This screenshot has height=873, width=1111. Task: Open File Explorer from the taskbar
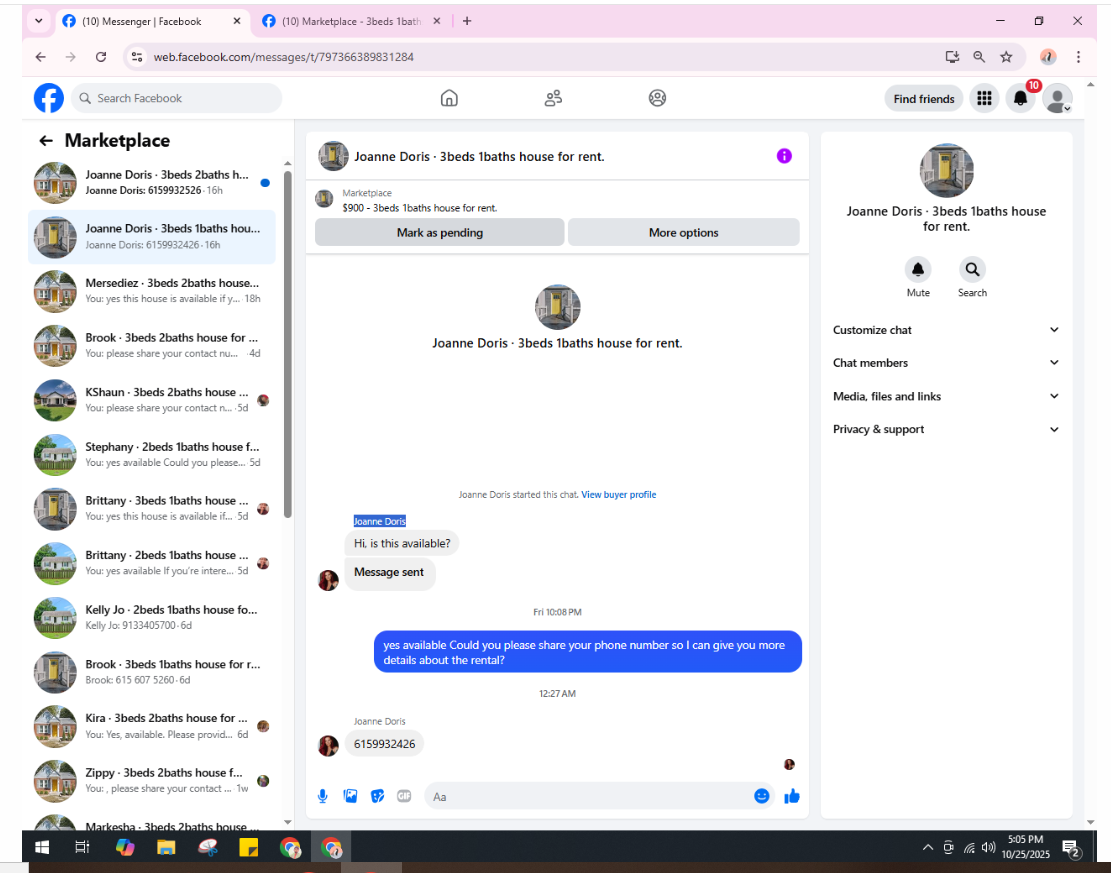tap(166, 847)
